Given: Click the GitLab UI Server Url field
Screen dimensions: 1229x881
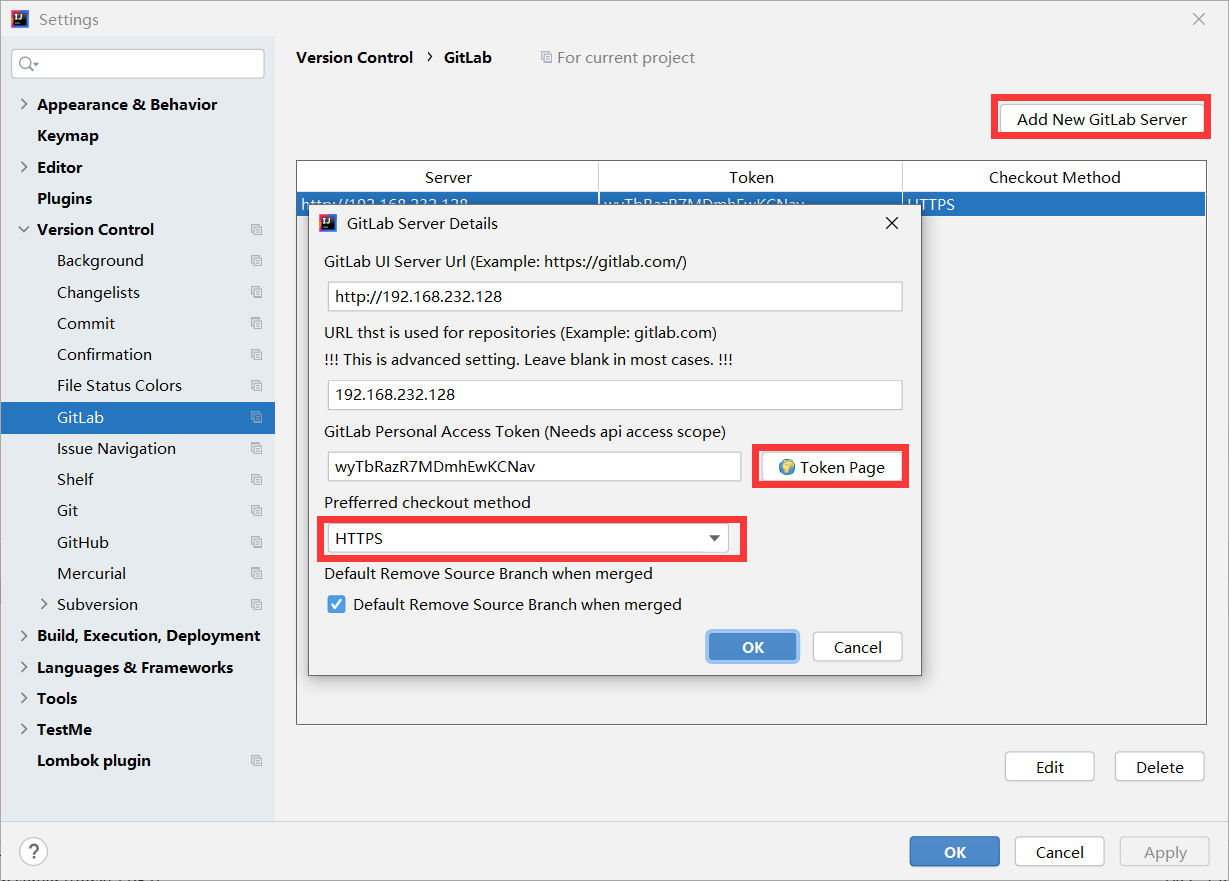Looking at the screenshot, I should click(614, 297).
